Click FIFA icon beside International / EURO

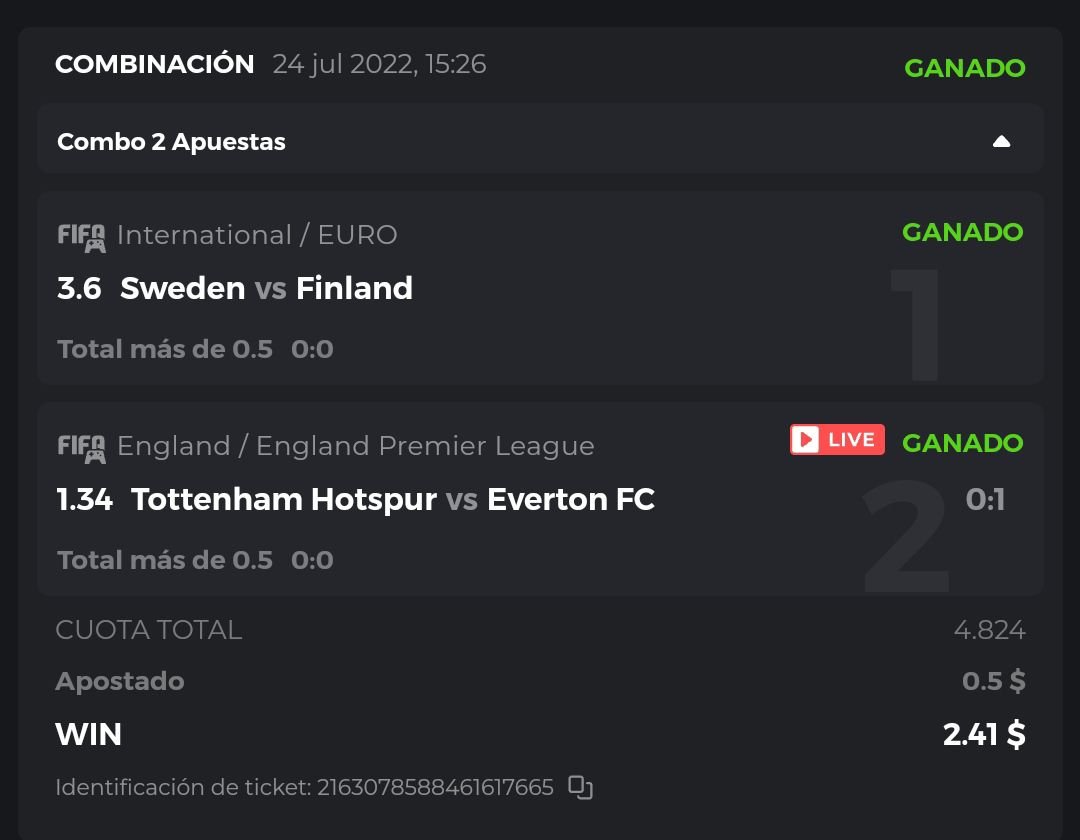81,237
